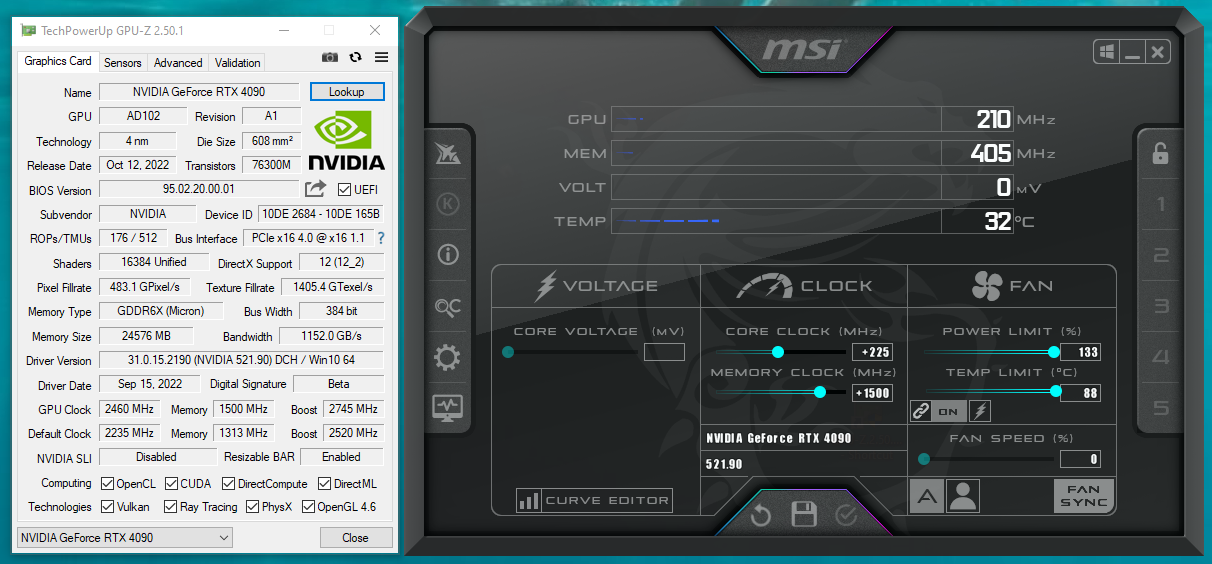Click the Power Limit 133 value field
Viewport: 1212px width, 564px height.
click(1080, 352)
